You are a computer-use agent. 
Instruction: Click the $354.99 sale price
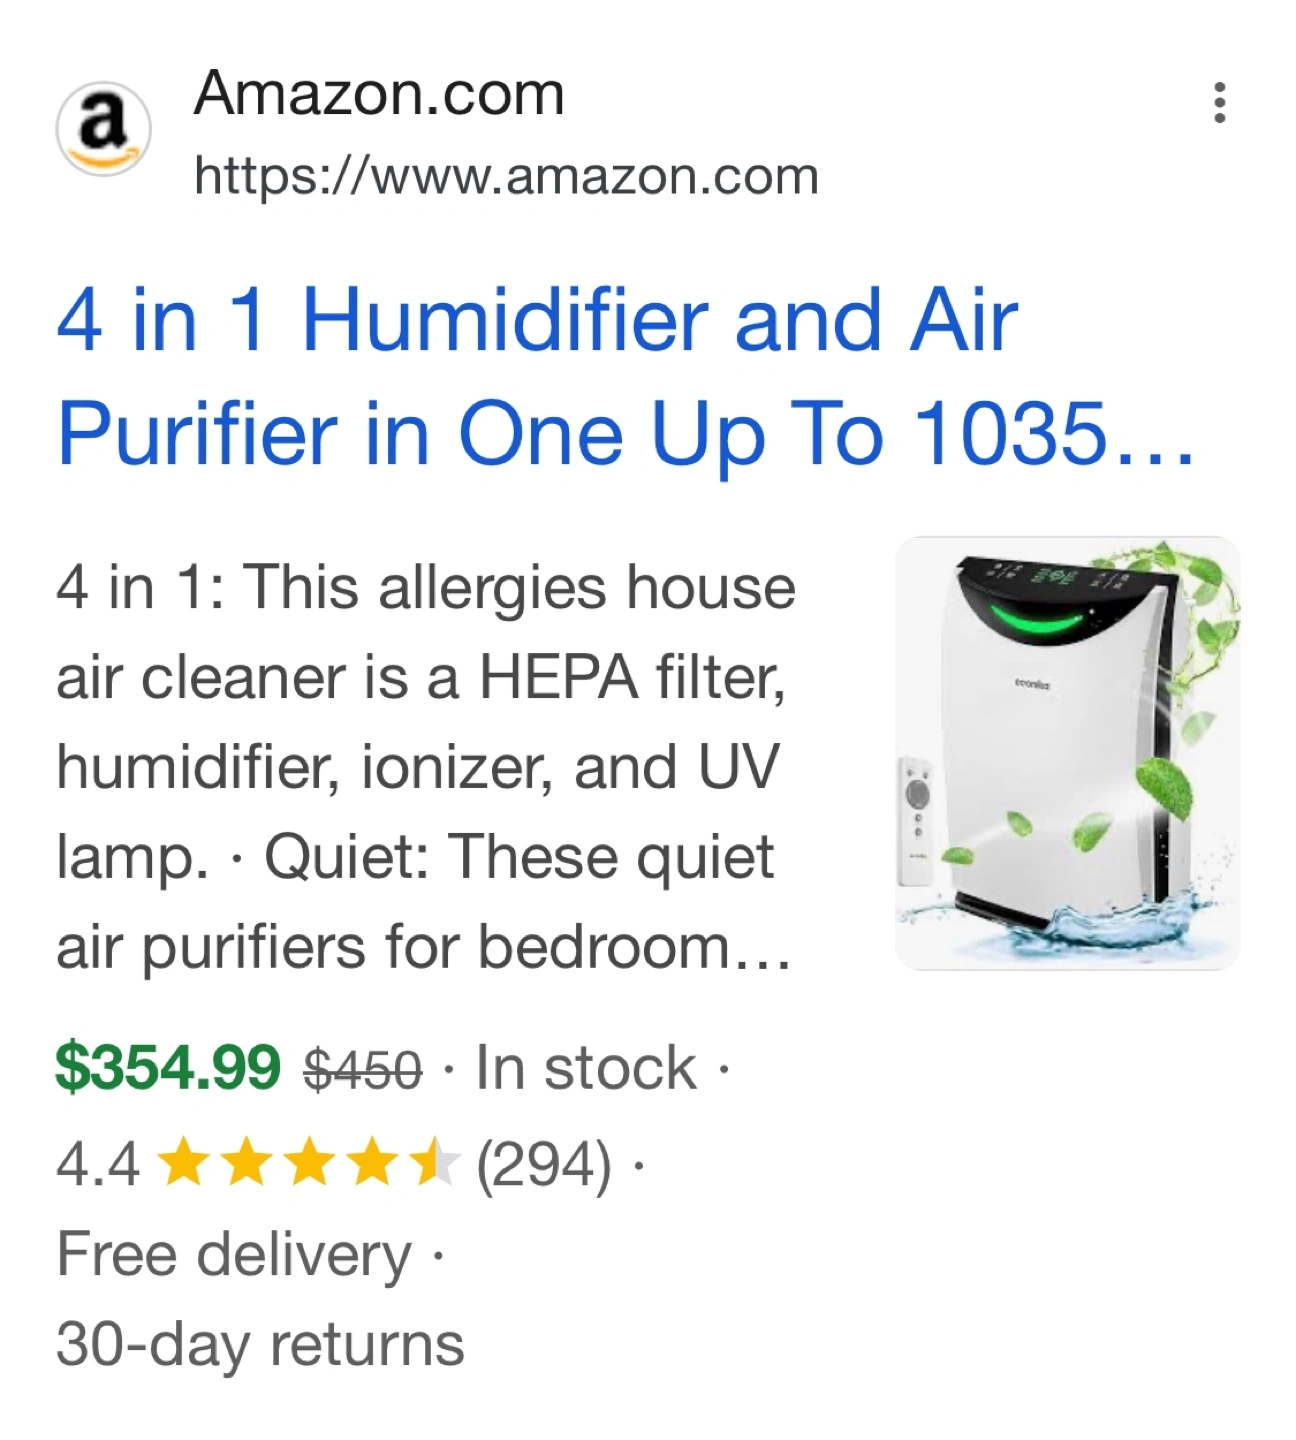[168, 1067]
